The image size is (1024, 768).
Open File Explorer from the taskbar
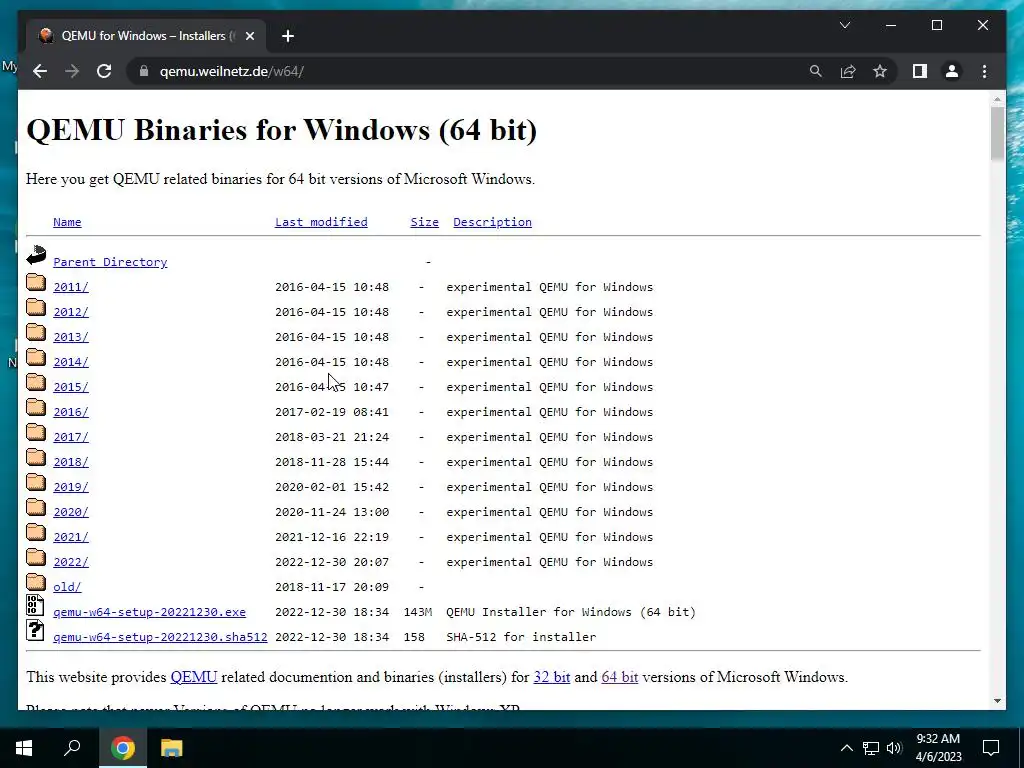(172, 748)
